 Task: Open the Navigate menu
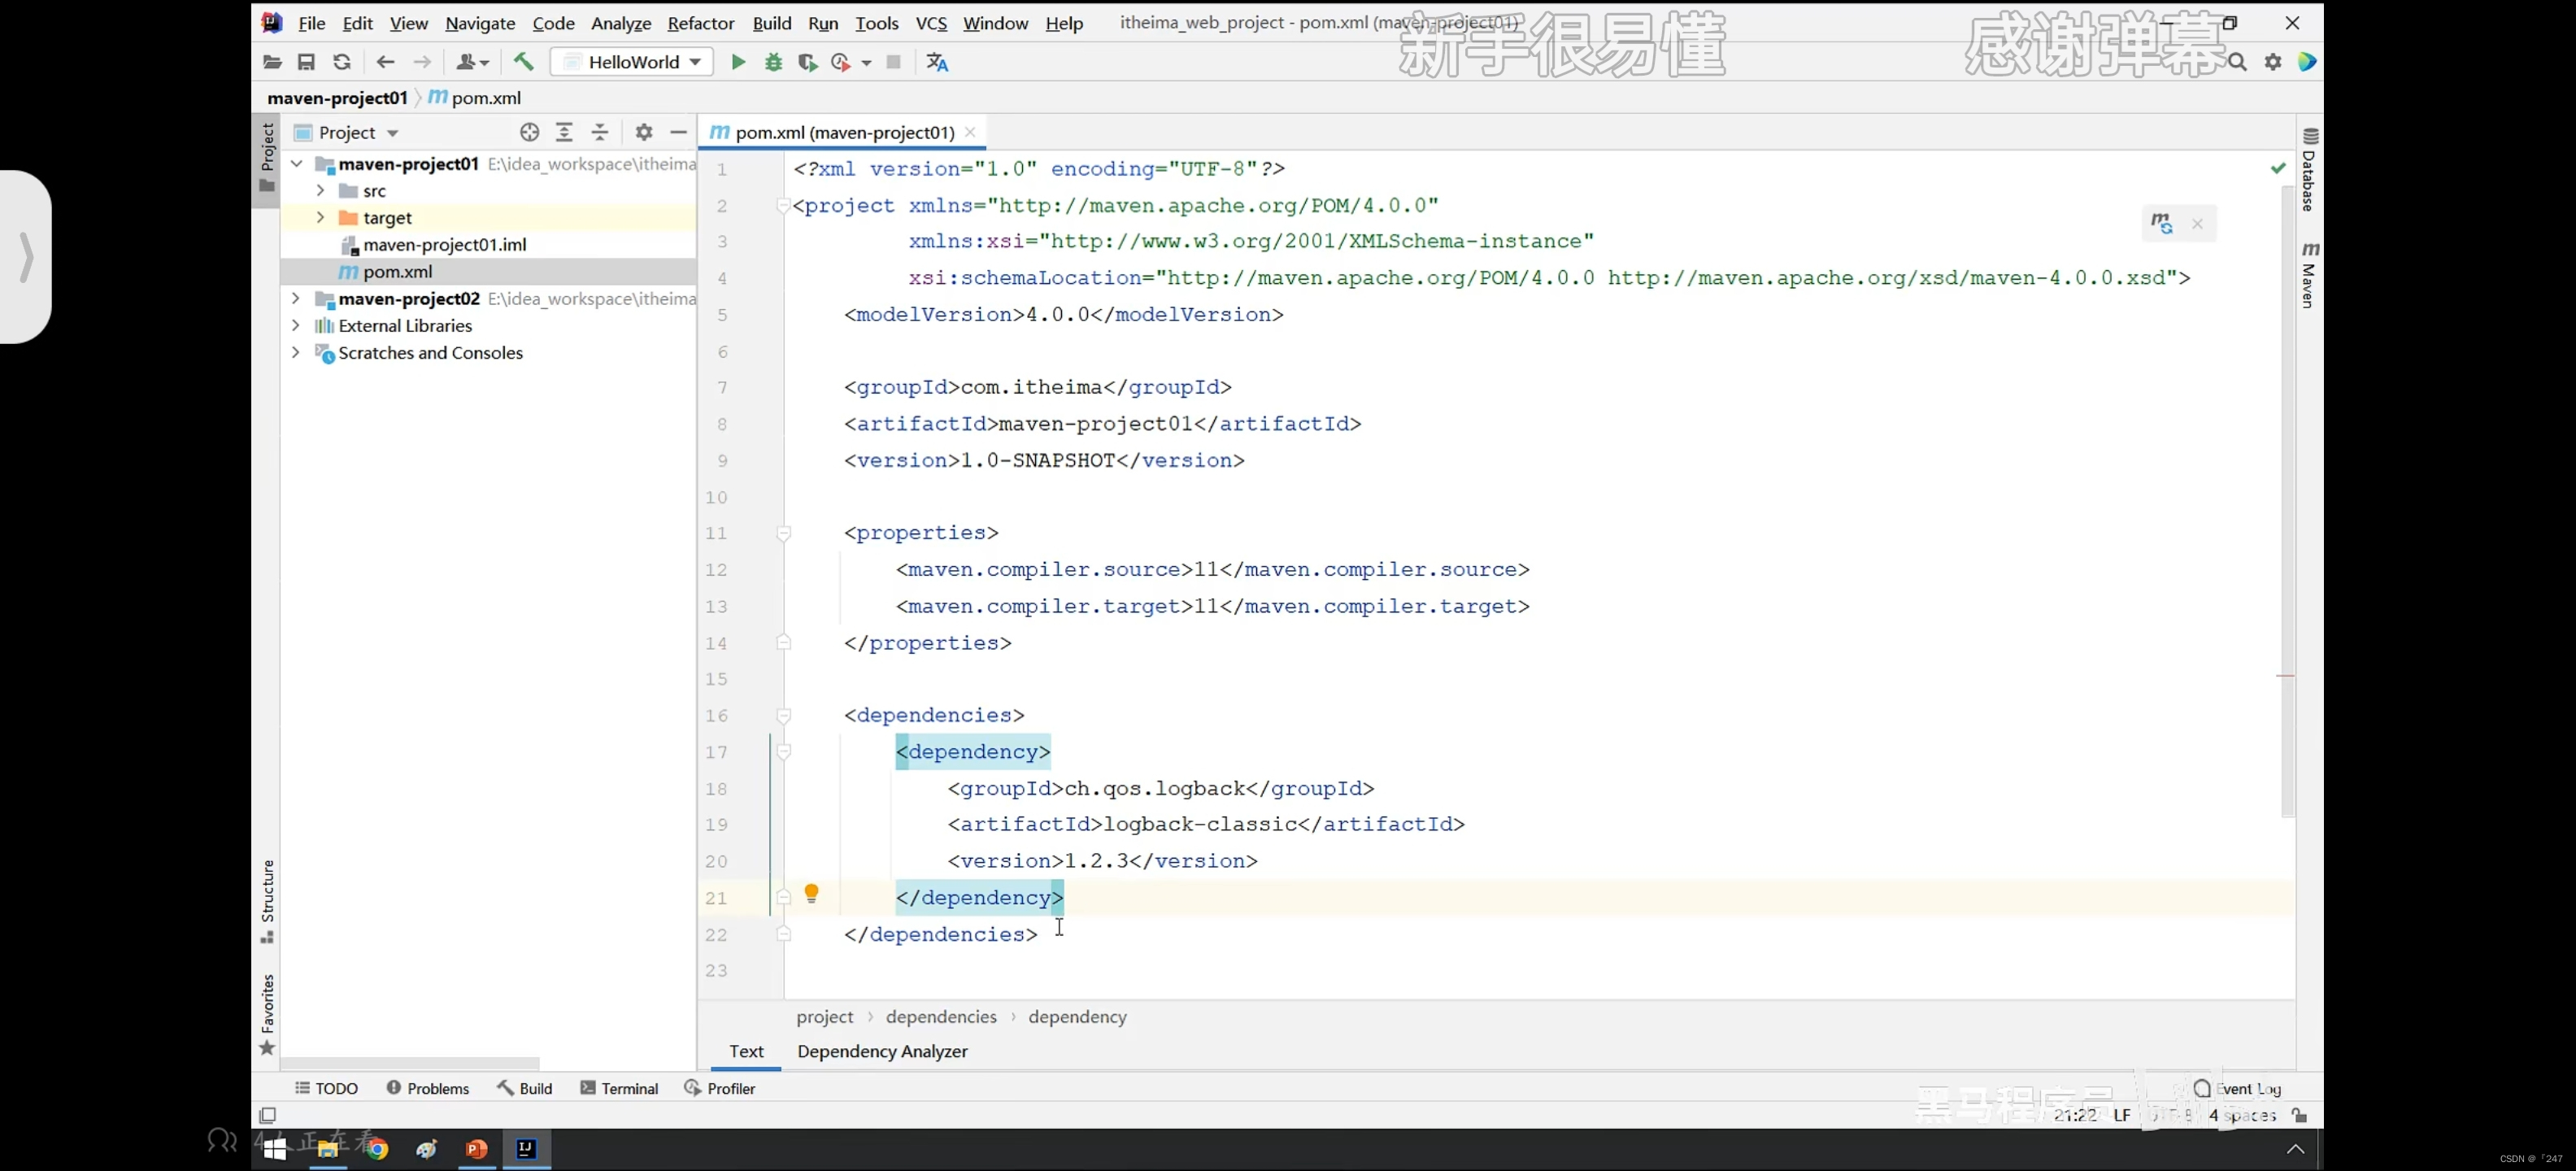click(480, 23)
